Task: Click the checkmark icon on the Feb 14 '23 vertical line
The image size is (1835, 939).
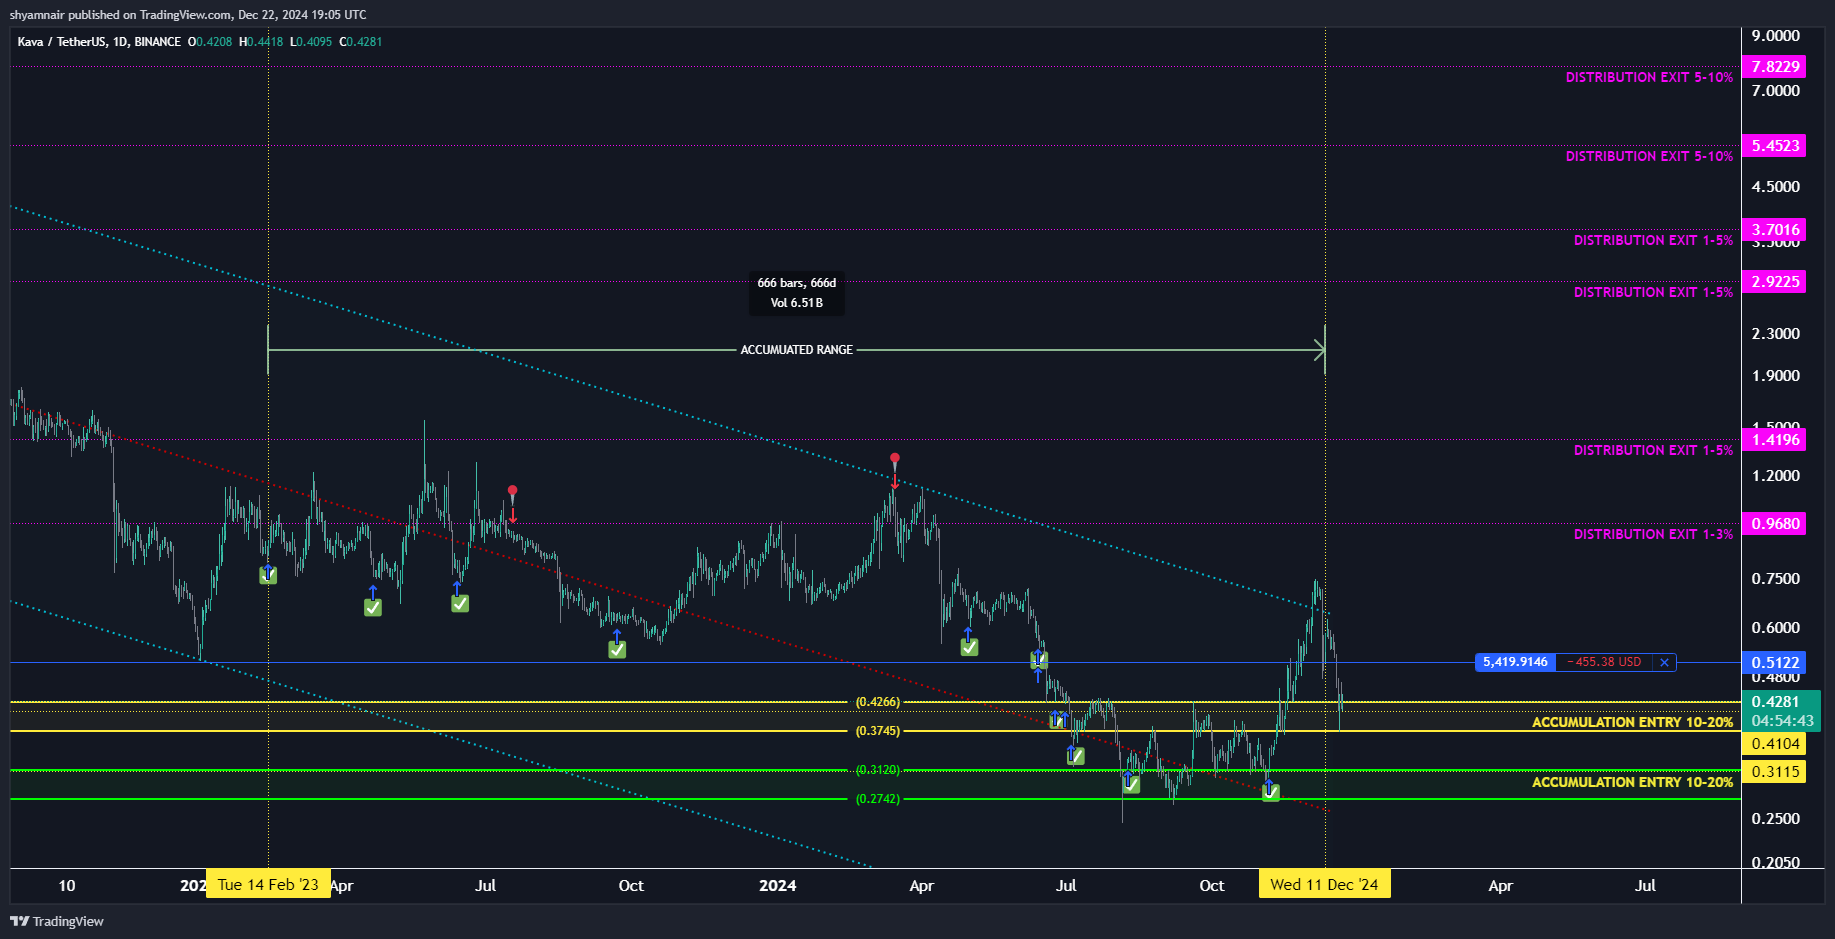Action: [x=268, y=575]
